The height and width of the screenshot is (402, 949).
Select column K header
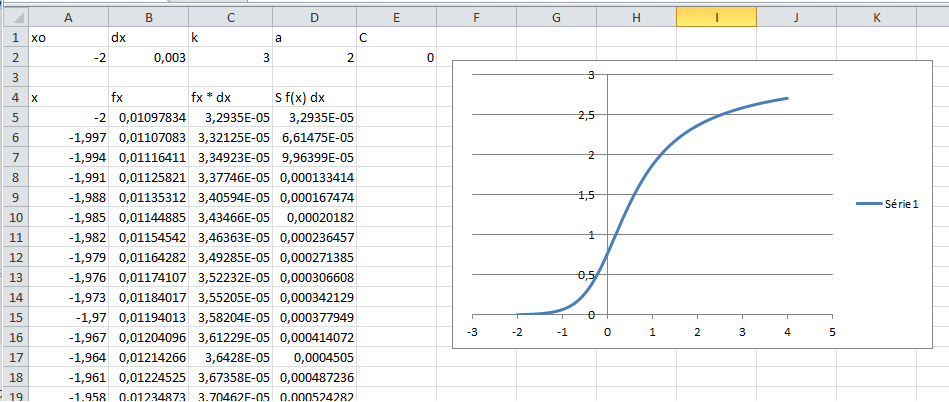[876, 18]
